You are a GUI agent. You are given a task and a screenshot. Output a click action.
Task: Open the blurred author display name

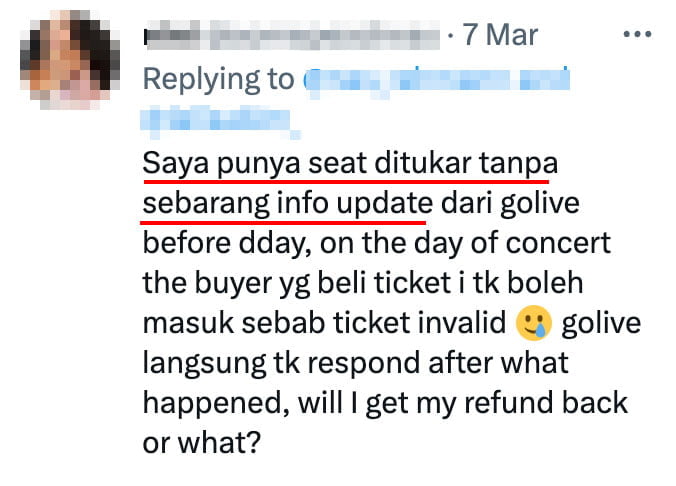click(x=292, y=35)
